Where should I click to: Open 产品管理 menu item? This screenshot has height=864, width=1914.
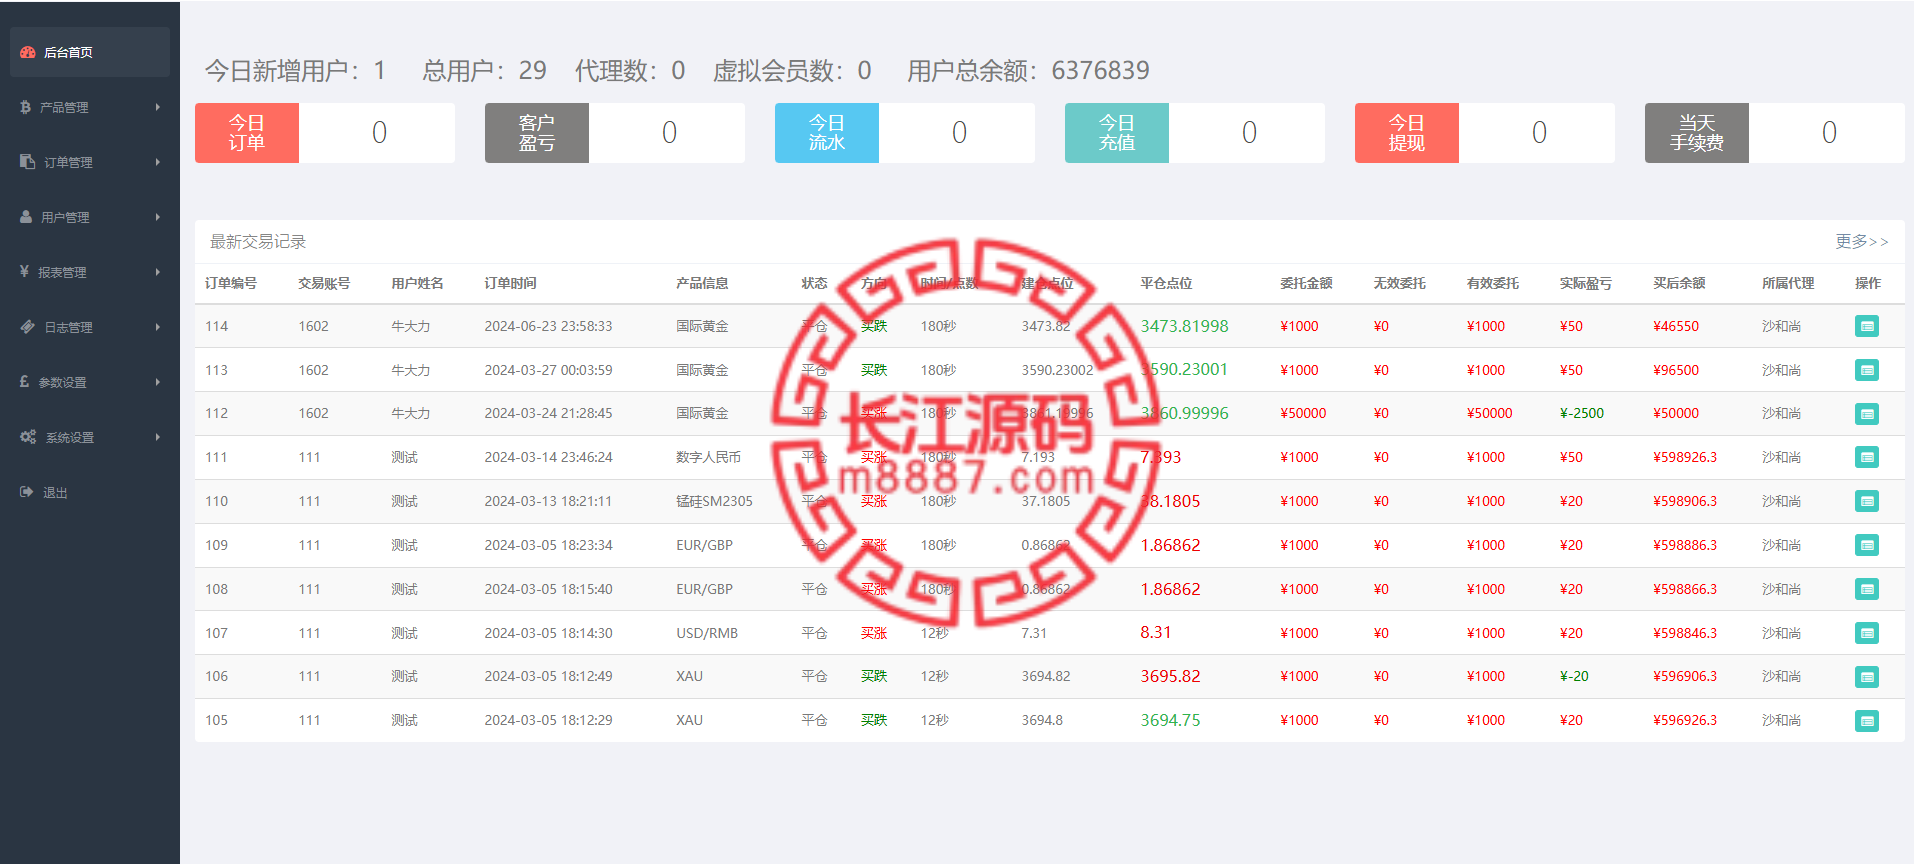point(90,107)
